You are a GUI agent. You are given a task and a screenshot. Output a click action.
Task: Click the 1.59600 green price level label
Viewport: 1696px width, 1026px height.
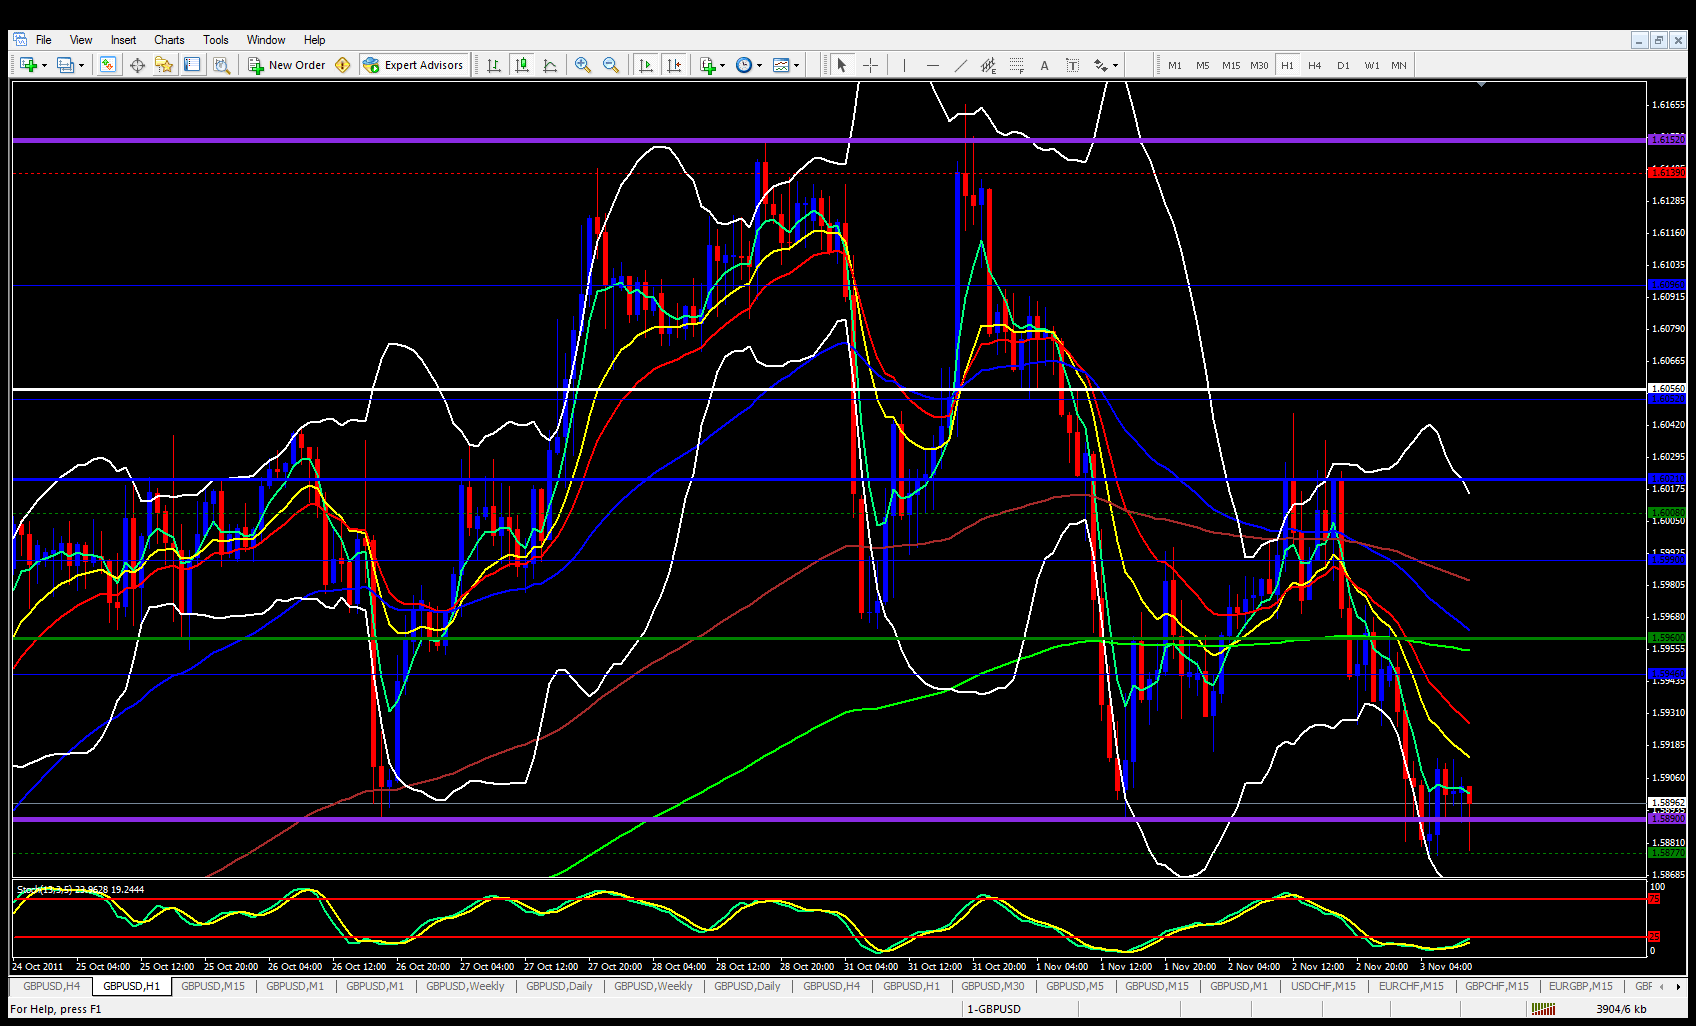point(1666,638)
